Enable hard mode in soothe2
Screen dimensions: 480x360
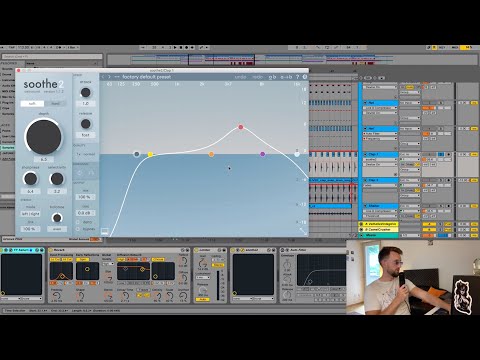pos(55,104)
